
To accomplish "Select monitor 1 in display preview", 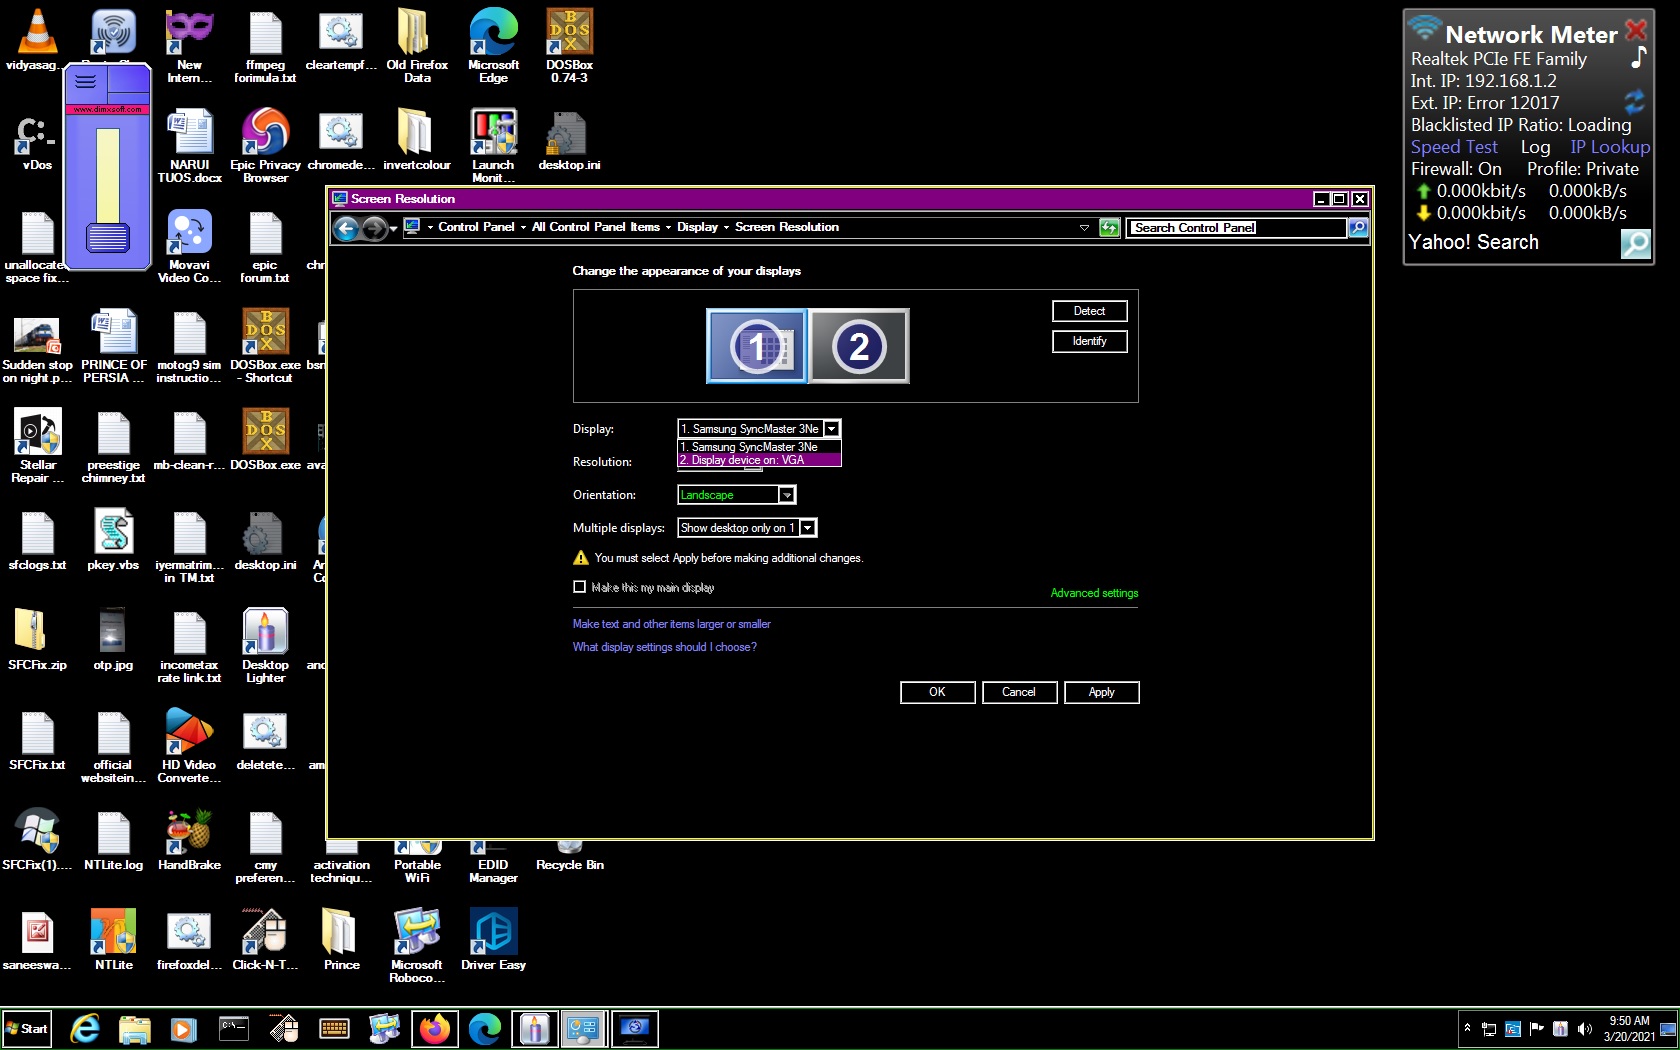I will click(756, 346).
